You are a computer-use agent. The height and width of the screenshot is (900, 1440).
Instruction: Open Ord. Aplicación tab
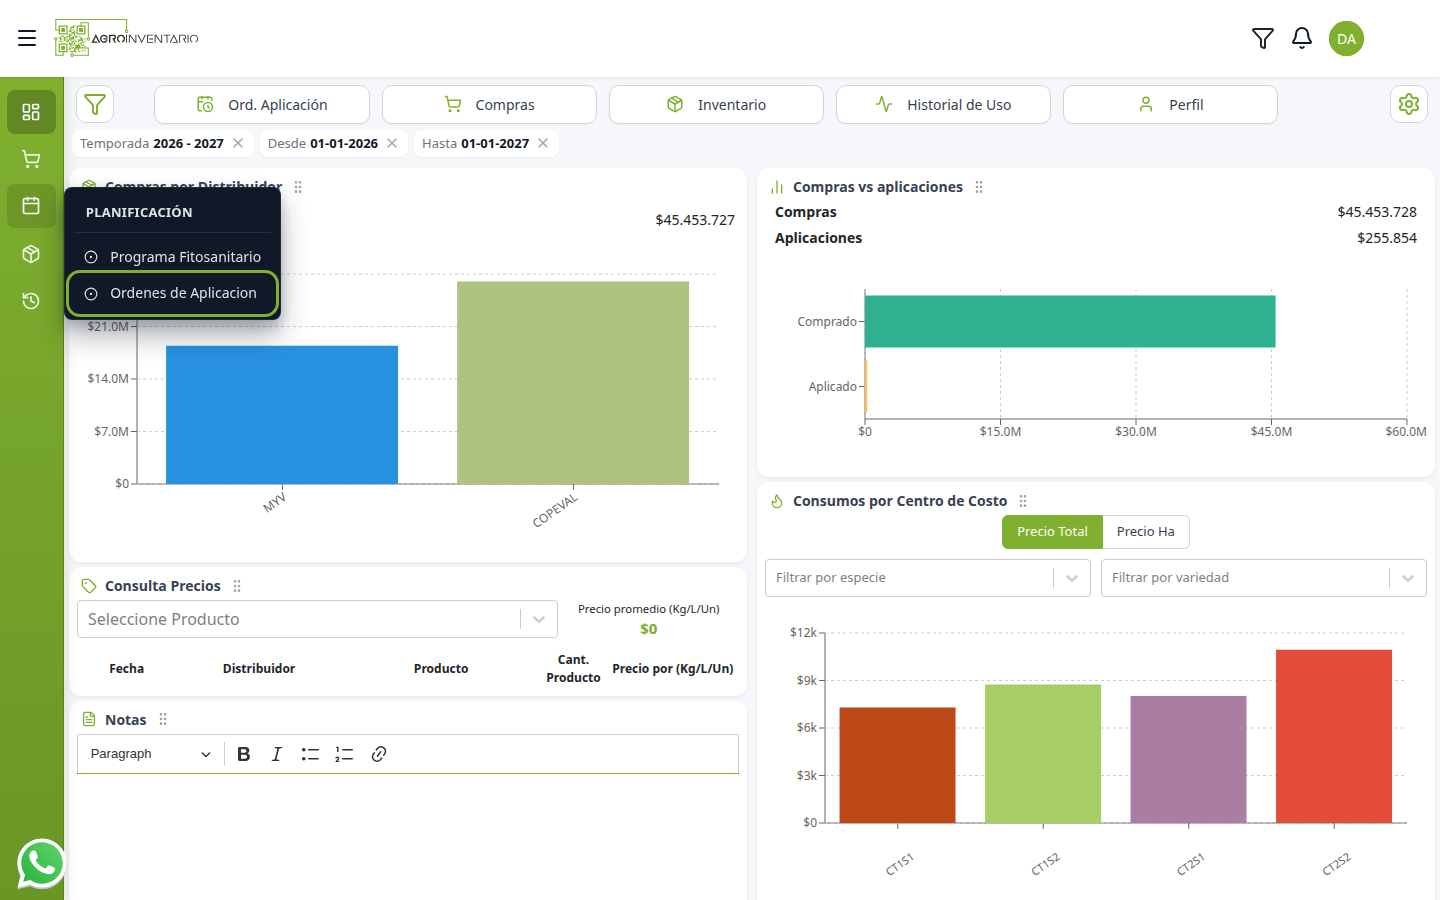coord(262,104)
